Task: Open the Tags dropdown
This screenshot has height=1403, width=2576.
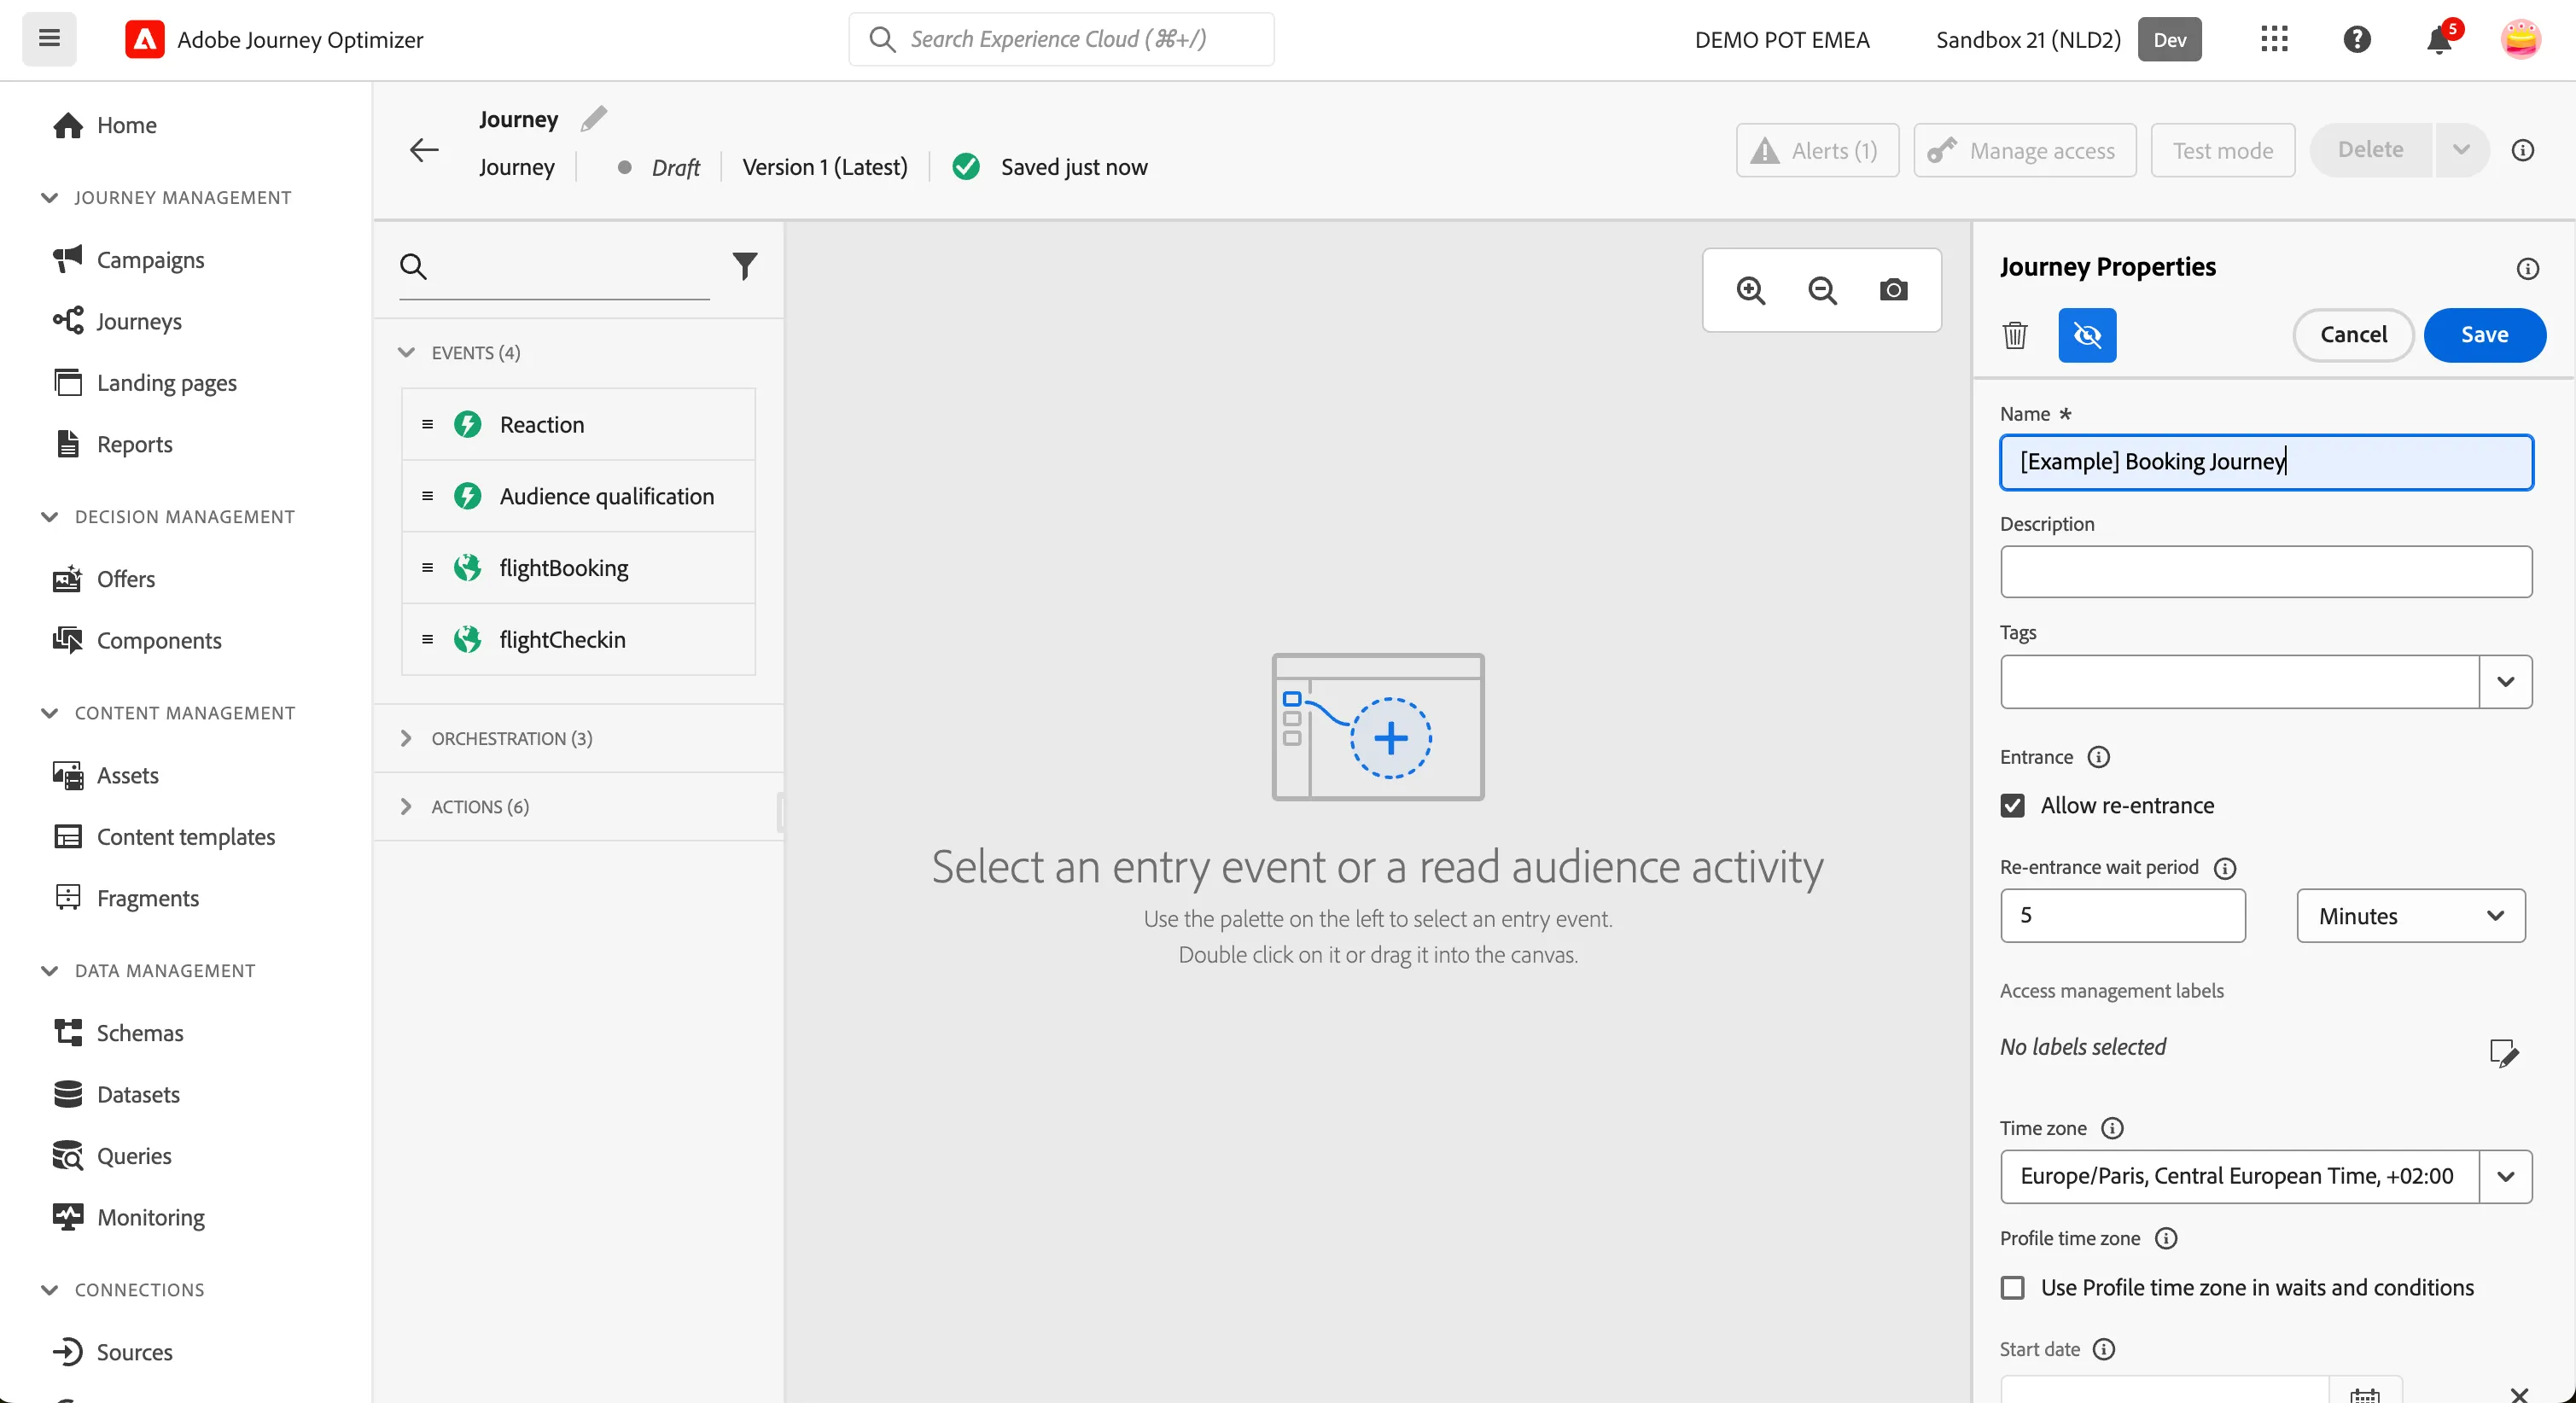Action: [2505, 682]
